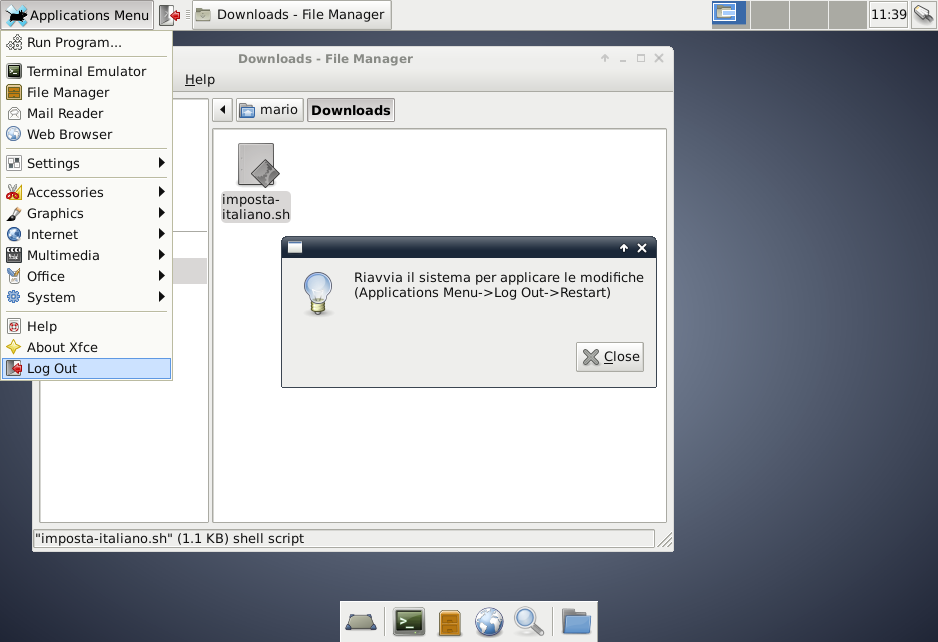Expand the System submenu
Image resolution: width=938 pixels, height=642 pixels.
coord(87,297)
